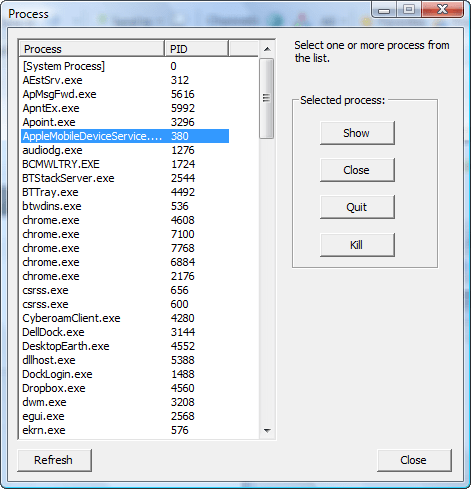Kill the selected process
Screen dimensions: 471x489
pyautogui.click(x=357, y=245)
